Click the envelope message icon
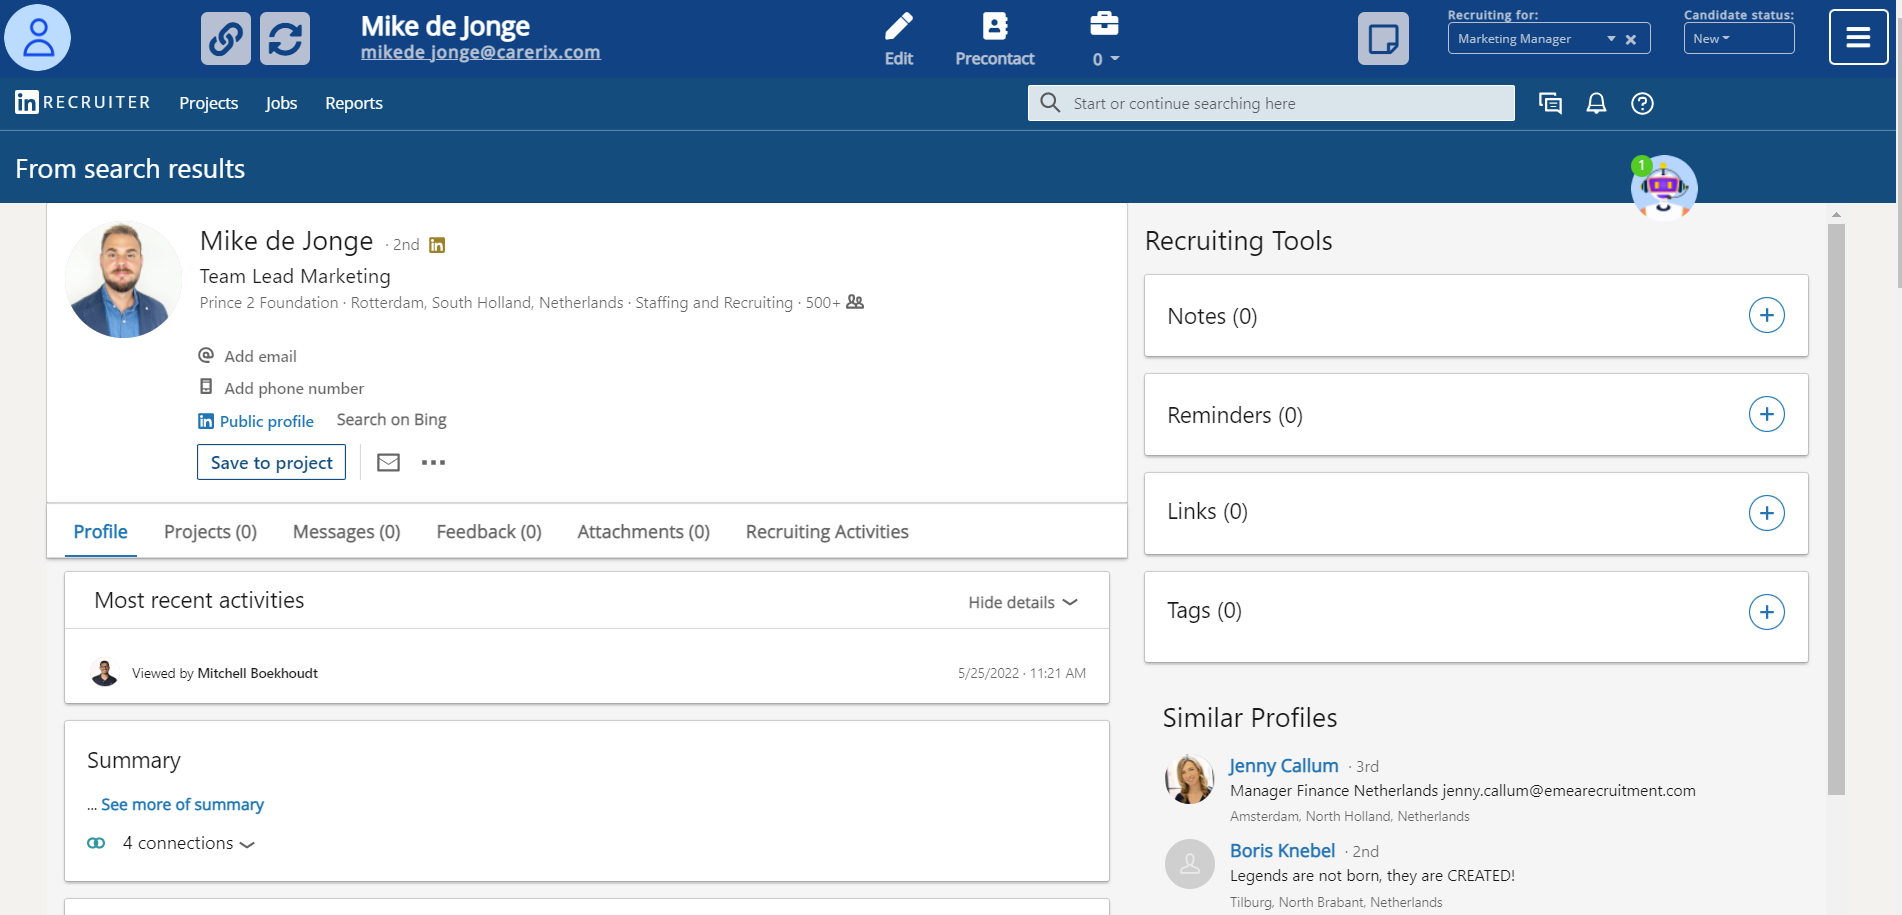 pos(388,462)
